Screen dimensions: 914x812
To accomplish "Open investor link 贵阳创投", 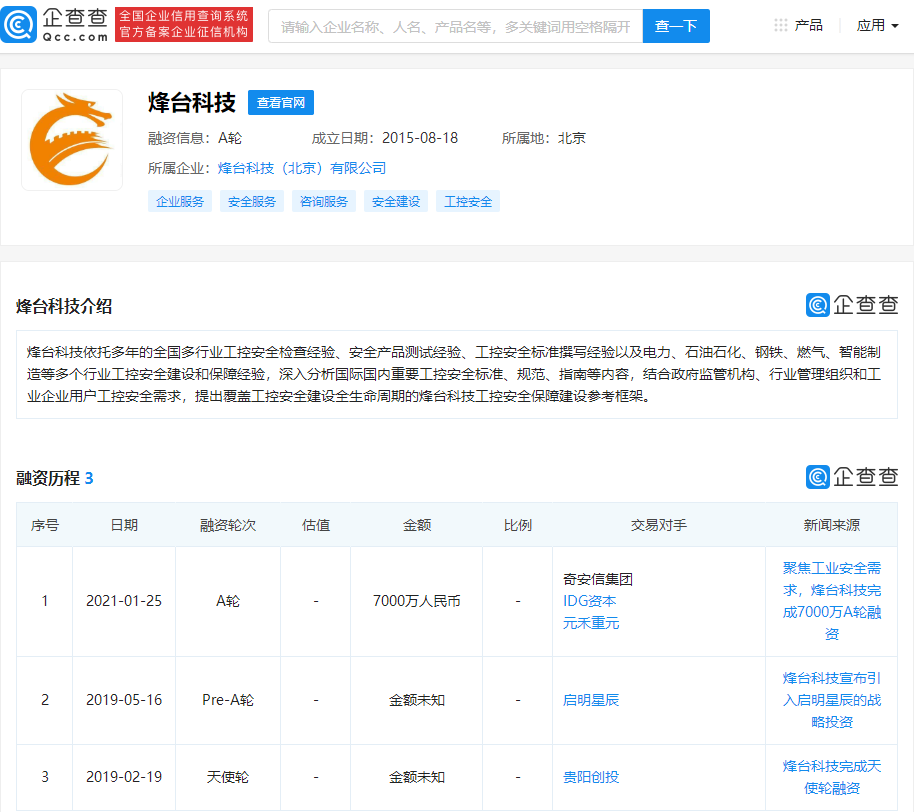I will [x=591, y=777].
